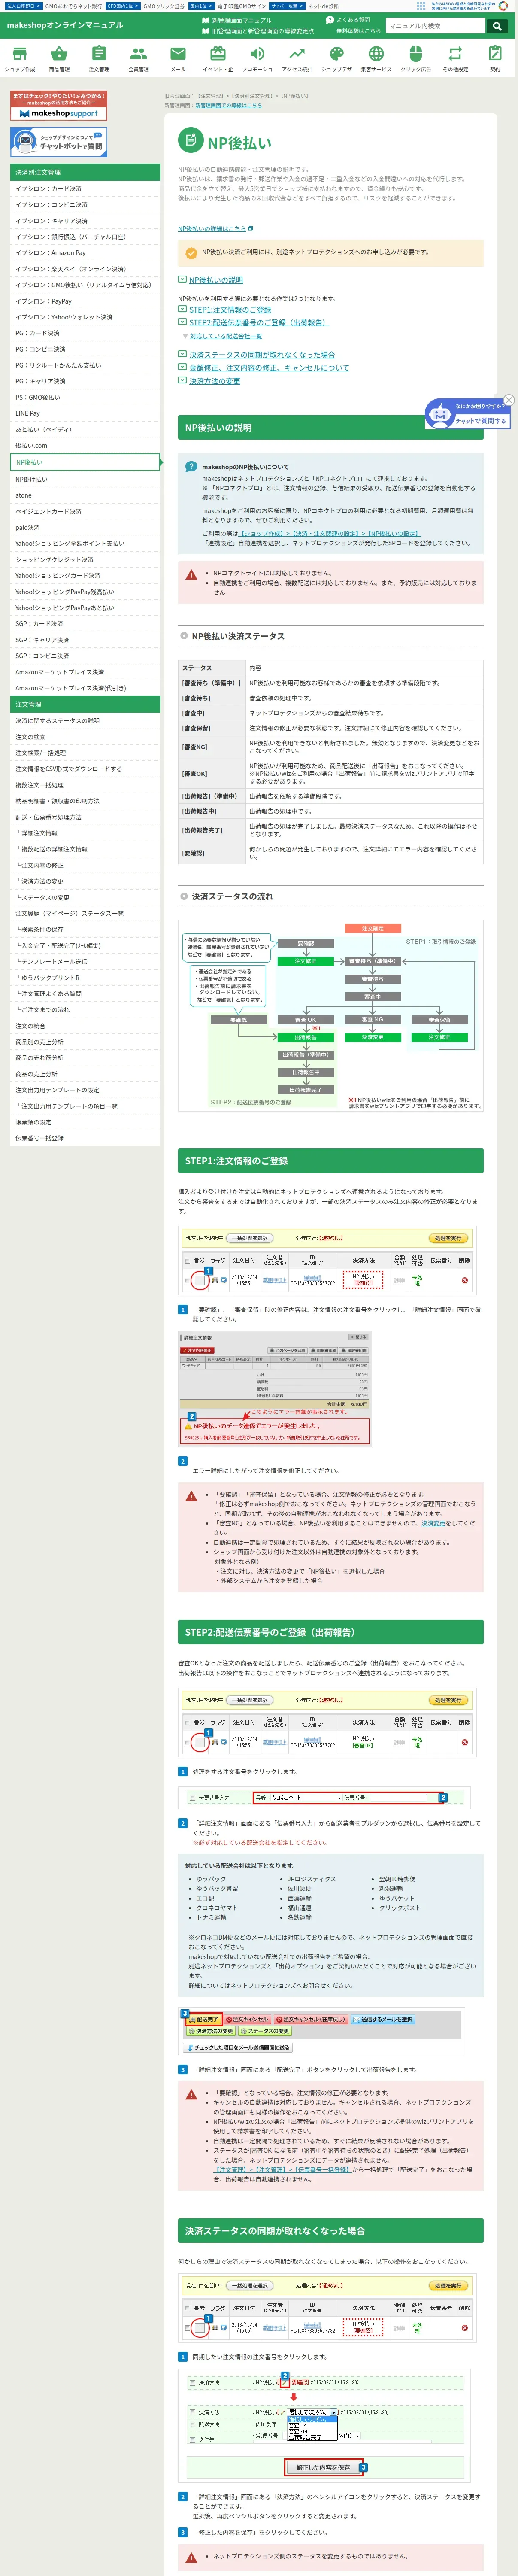This screenshot has width=518, height=2576.
Task: Open メール envelope icon in navigation
Action: [178, 53]
